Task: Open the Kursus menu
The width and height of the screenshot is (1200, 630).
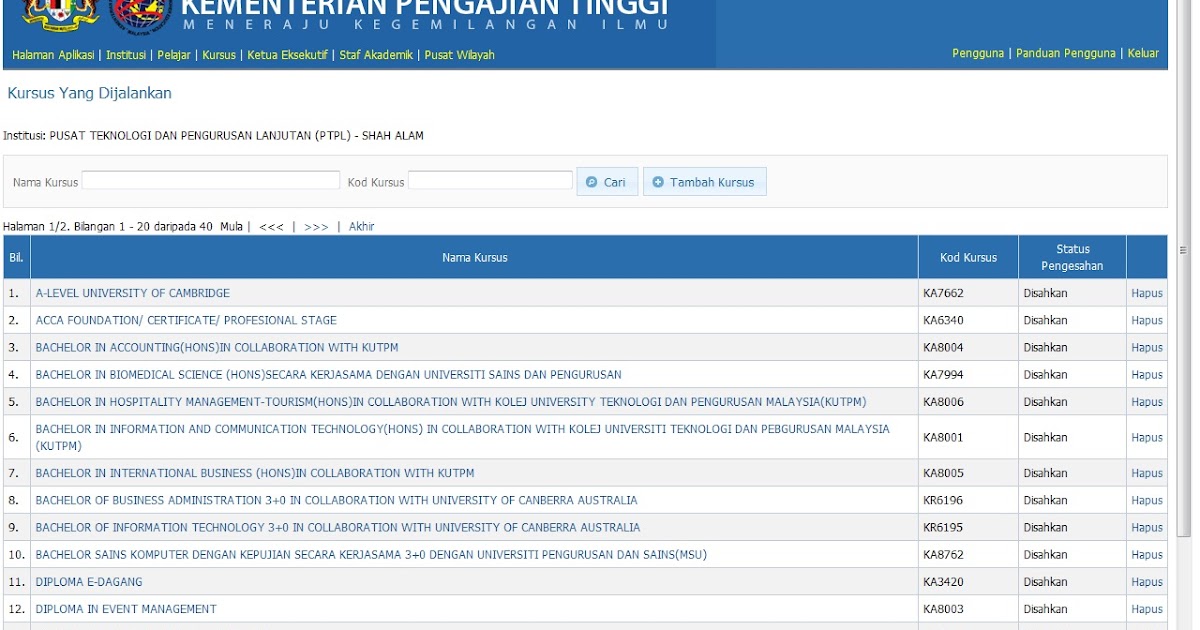Action: pyautogui.click(x=219, y=55)
